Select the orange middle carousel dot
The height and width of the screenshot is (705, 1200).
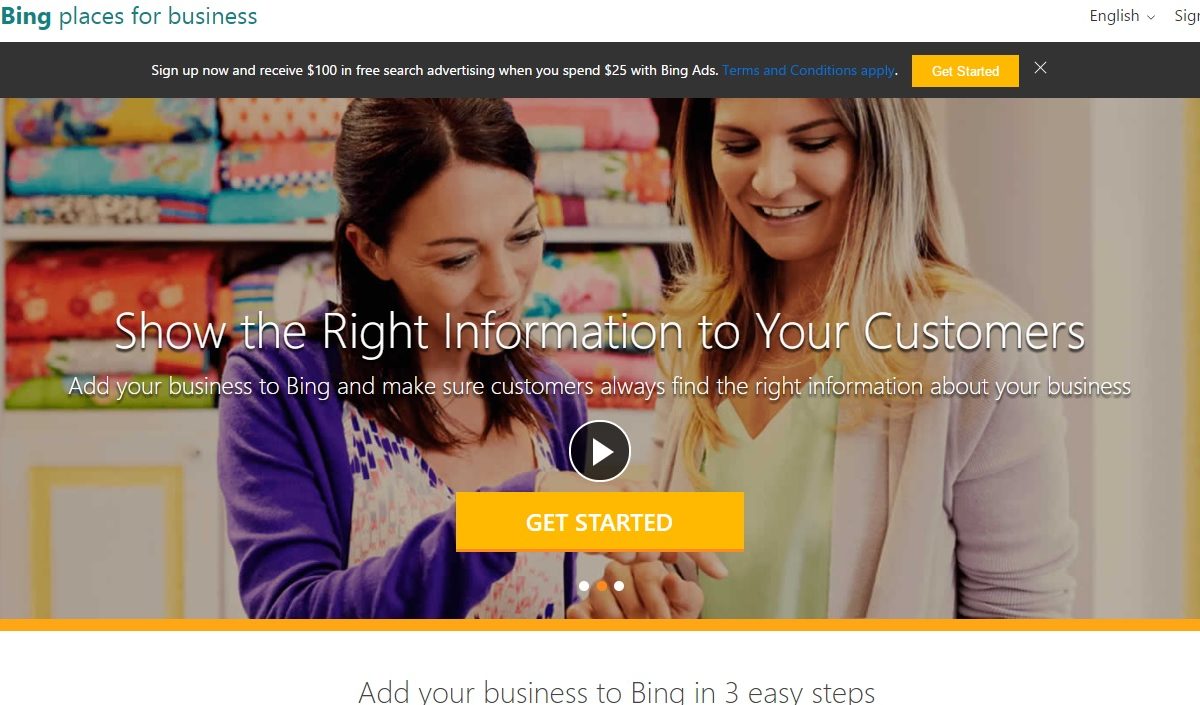(x=602, y=586)
